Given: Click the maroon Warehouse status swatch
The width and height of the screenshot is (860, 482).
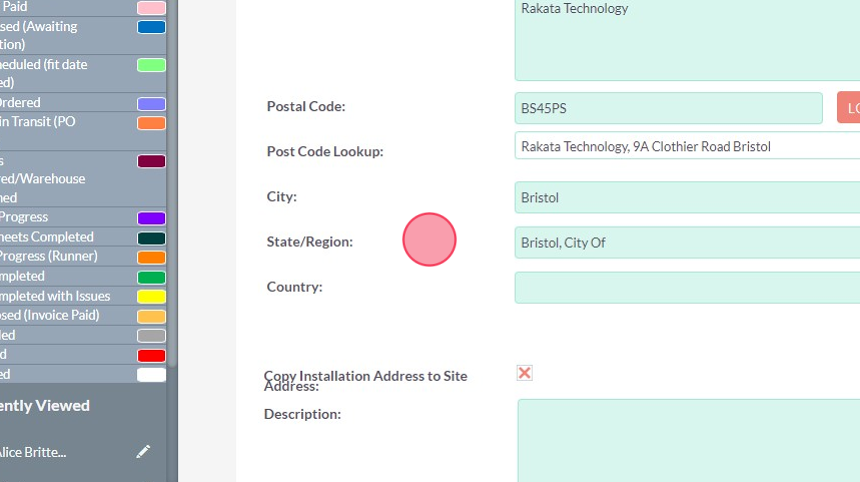Looking at the screenshot, I should (x=151, y=161).
